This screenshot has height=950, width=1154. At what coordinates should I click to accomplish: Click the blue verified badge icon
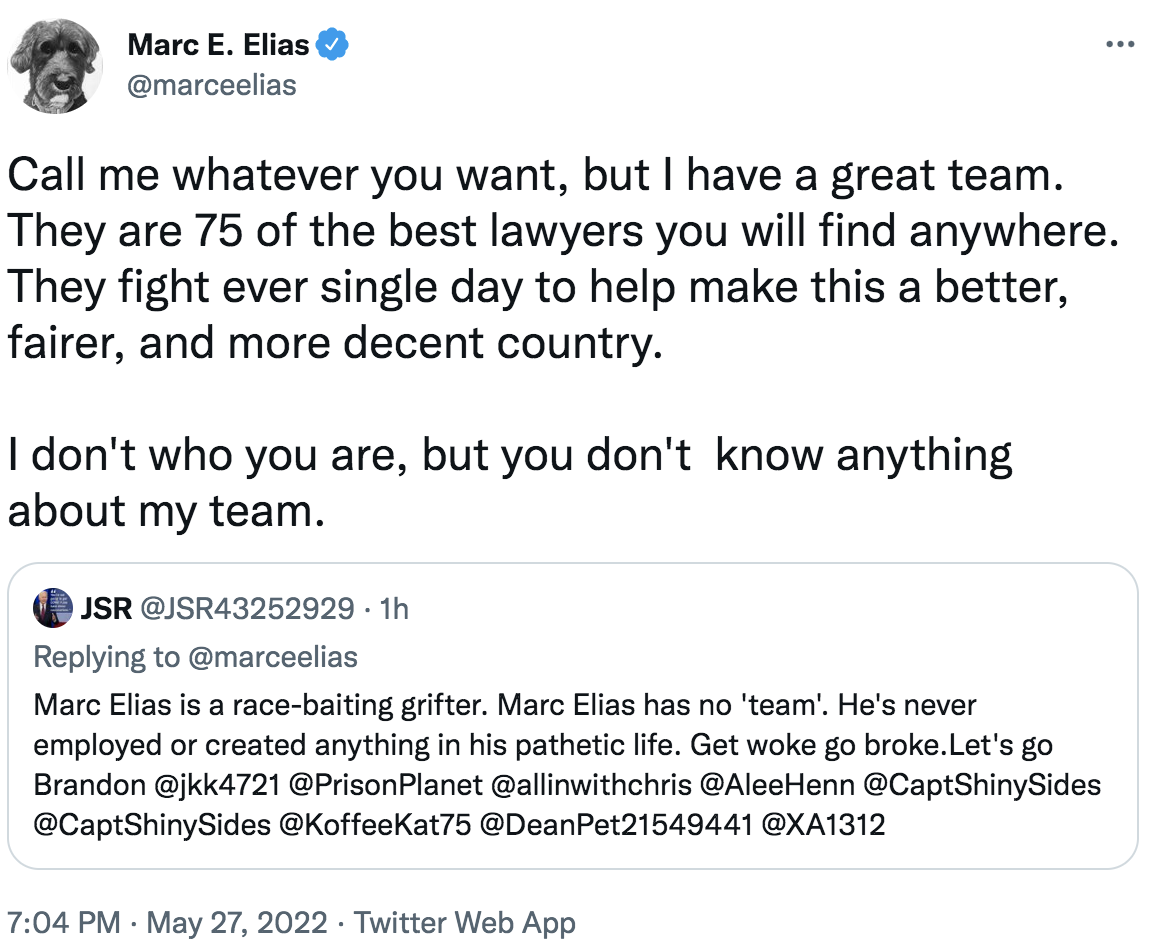pyautogui.click(x=333, y=45)
